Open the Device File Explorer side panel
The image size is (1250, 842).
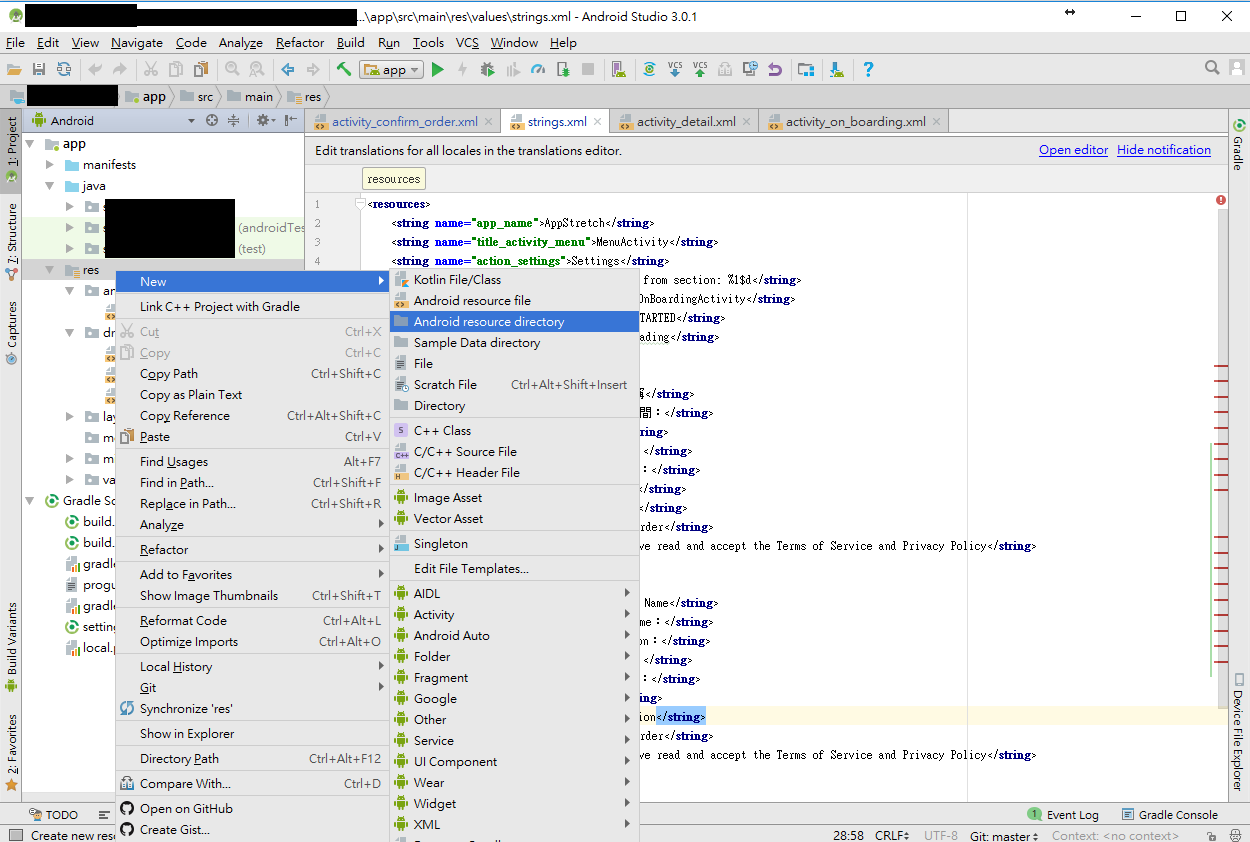[1236, 740]
